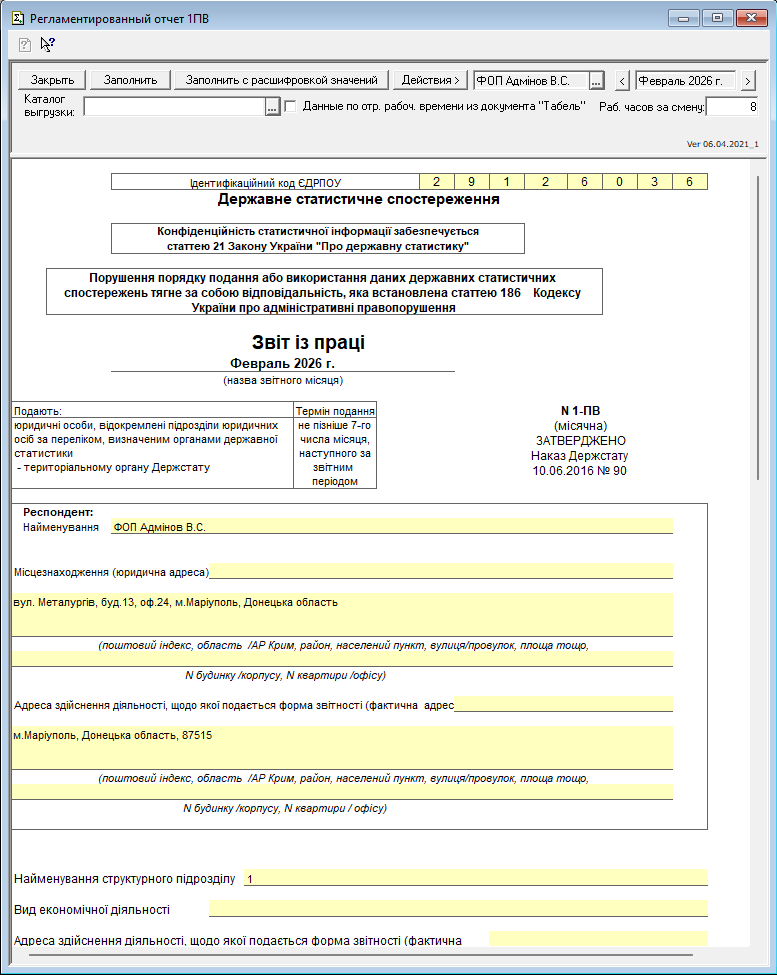Click the Найменування field with ФОП Адмінов
This screenshot has width=777, height=975.
(390, 527)
